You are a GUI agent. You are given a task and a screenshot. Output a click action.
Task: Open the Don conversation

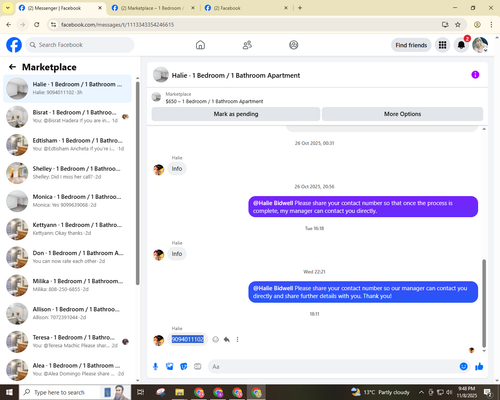pyautogui.click(x=67, y=257)
